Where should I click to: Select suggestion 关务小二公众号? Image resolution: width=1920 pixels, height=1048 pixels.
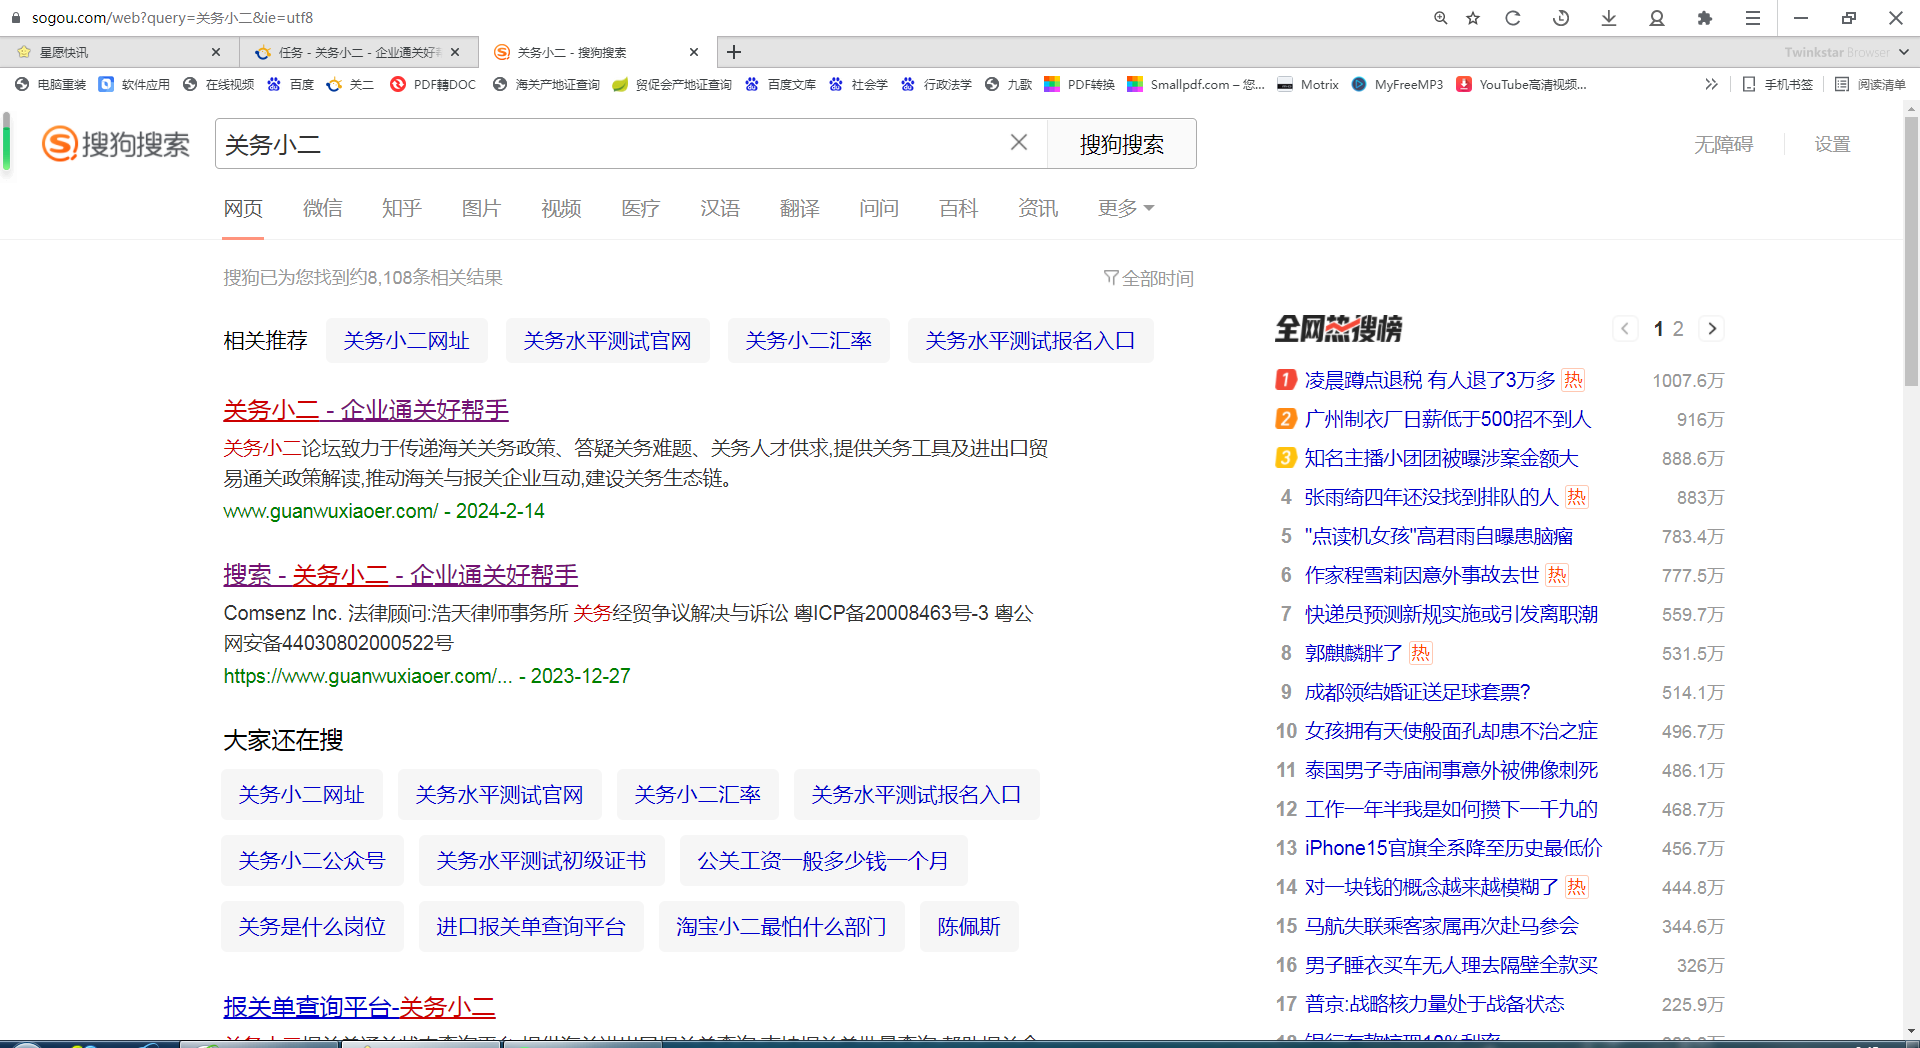click(312, 861)
